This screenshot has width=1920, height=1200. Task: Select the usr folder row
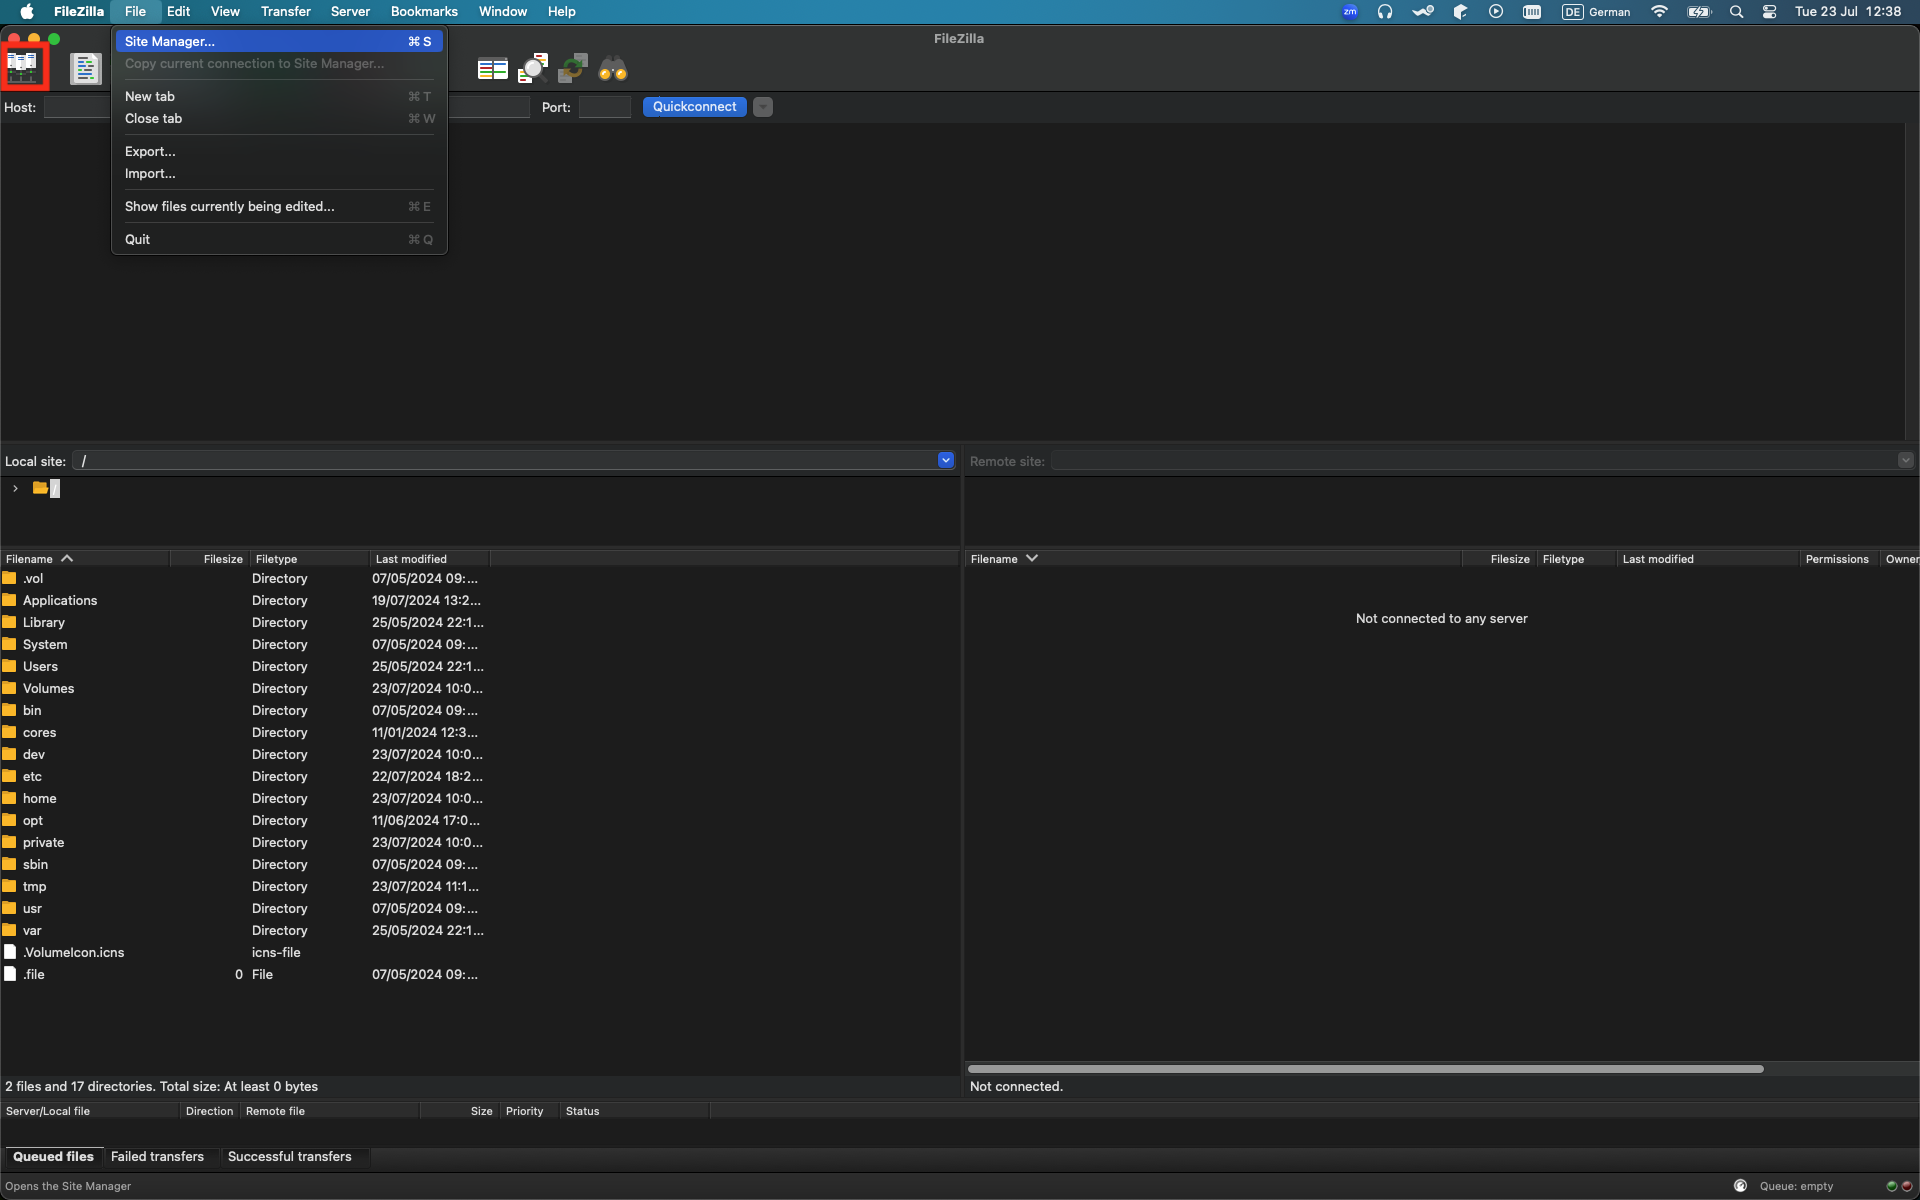click(x=480, y=908)
